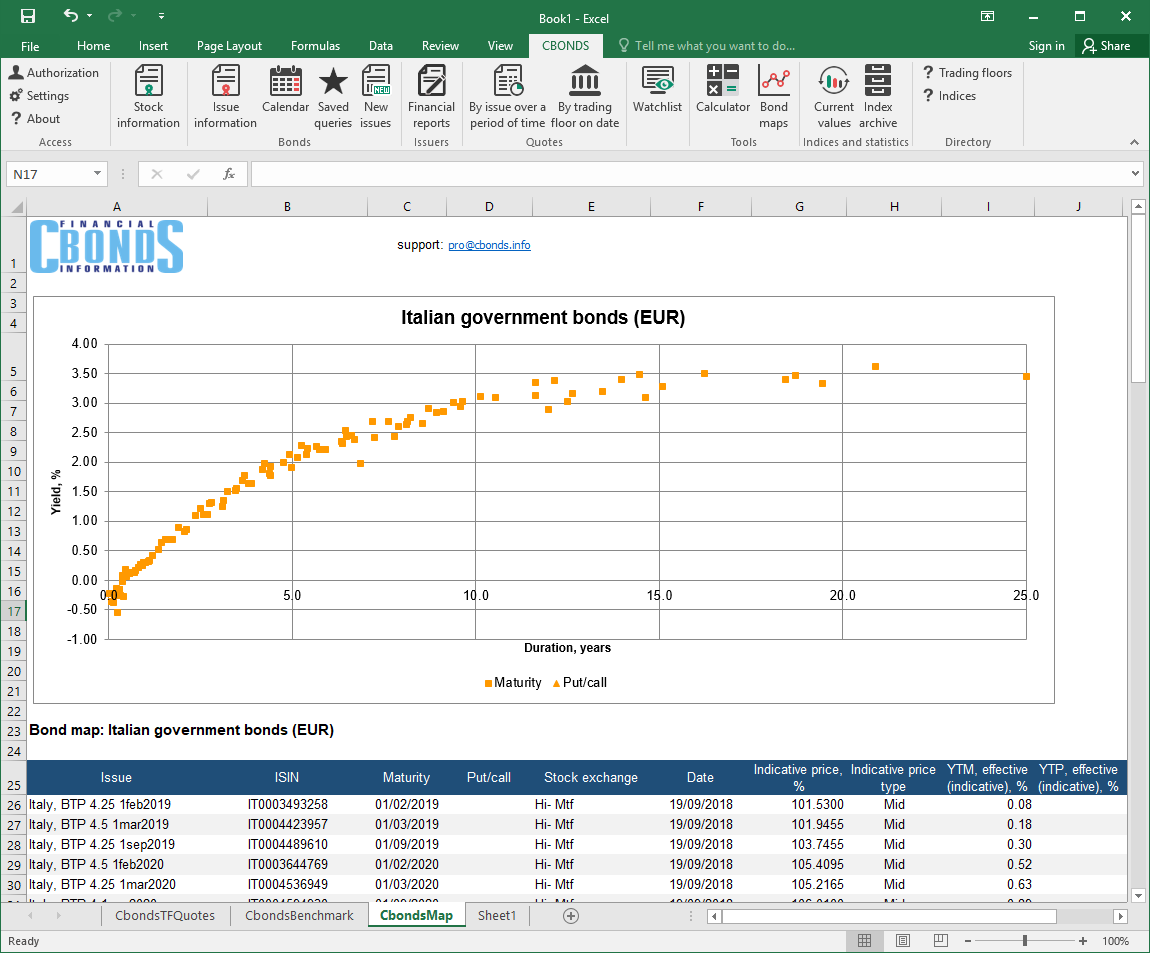This screenshot has width=1152, height=953.
Task: Open the About item
Action: coord(35,118)
